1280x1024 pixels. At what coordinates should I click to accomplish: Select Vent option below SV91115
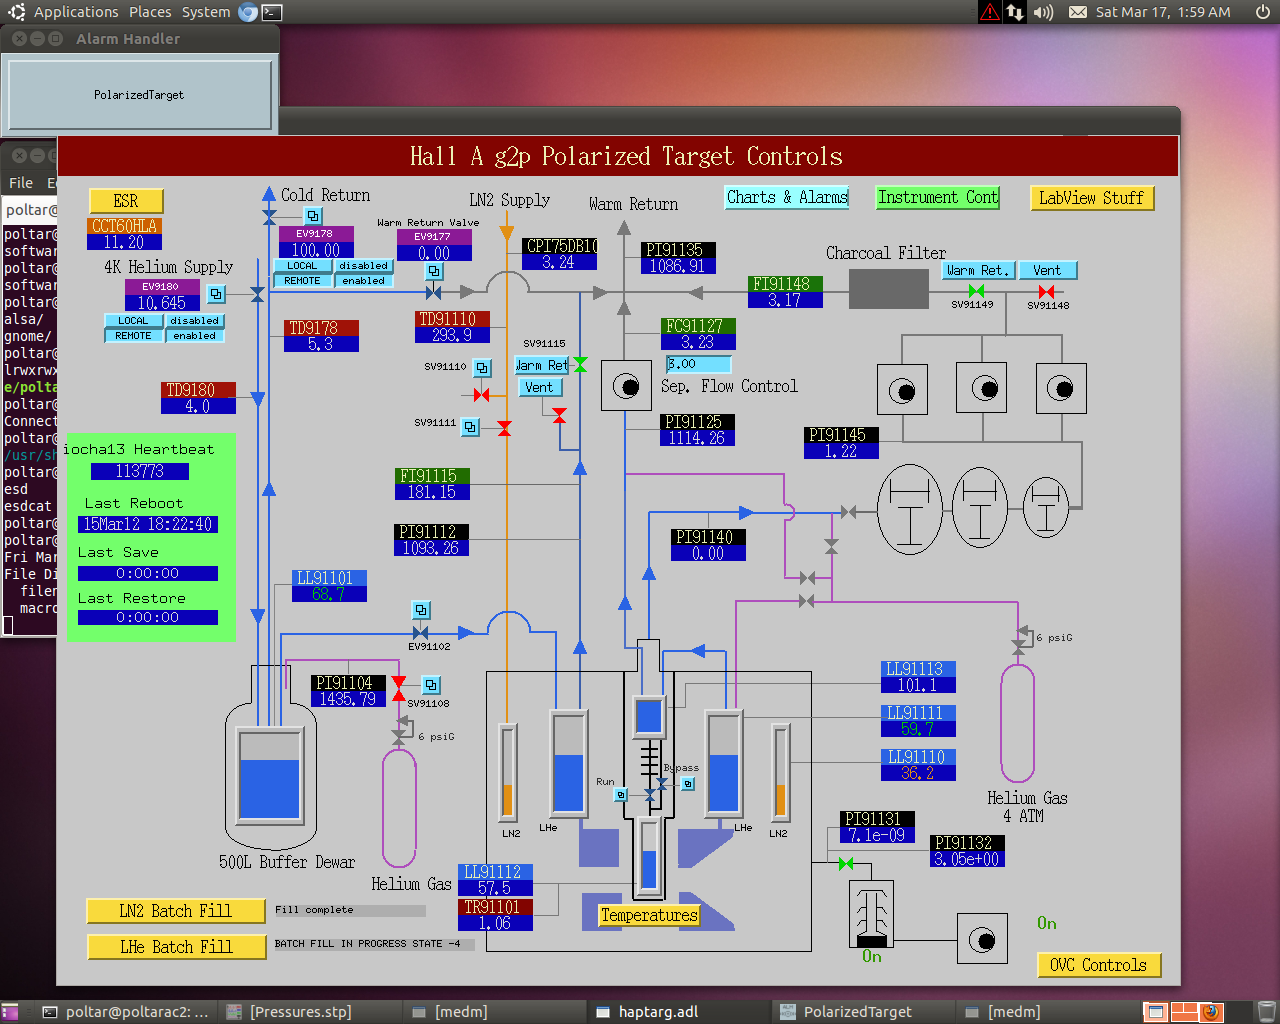click(539, 387)
